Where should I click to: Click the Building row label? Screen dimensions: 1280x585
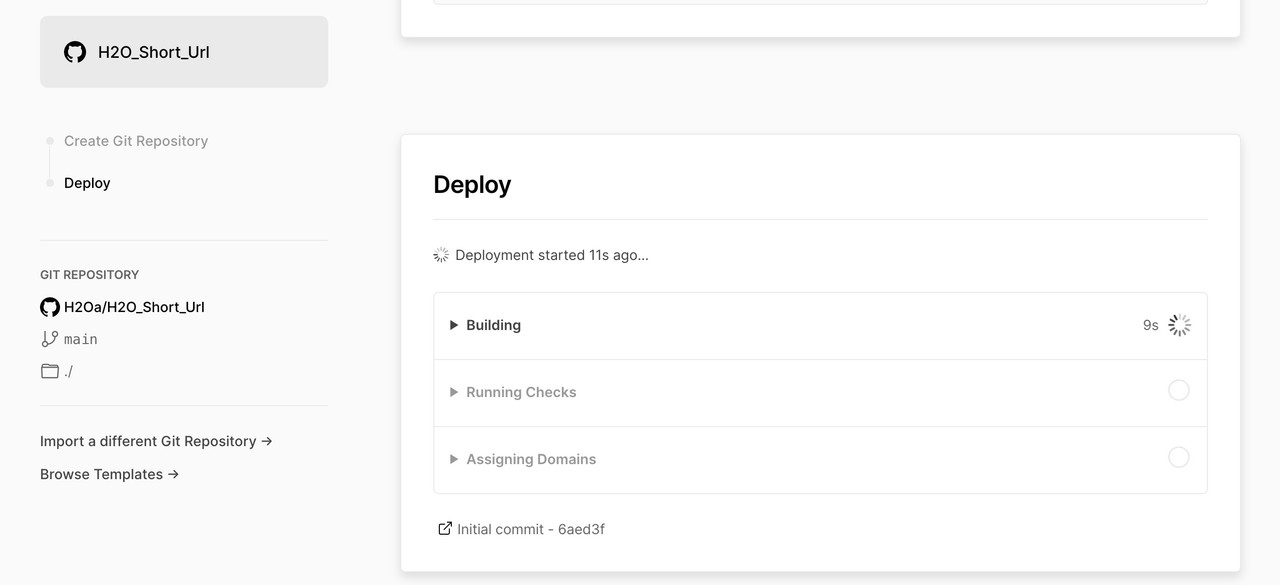(493, 325)
